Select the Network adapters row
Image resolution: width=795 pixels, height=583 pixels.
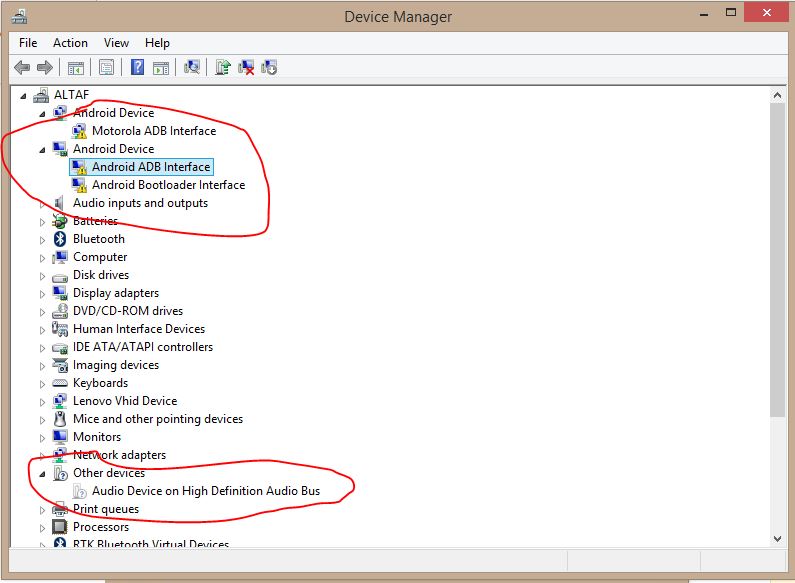(x=120, y=455)
